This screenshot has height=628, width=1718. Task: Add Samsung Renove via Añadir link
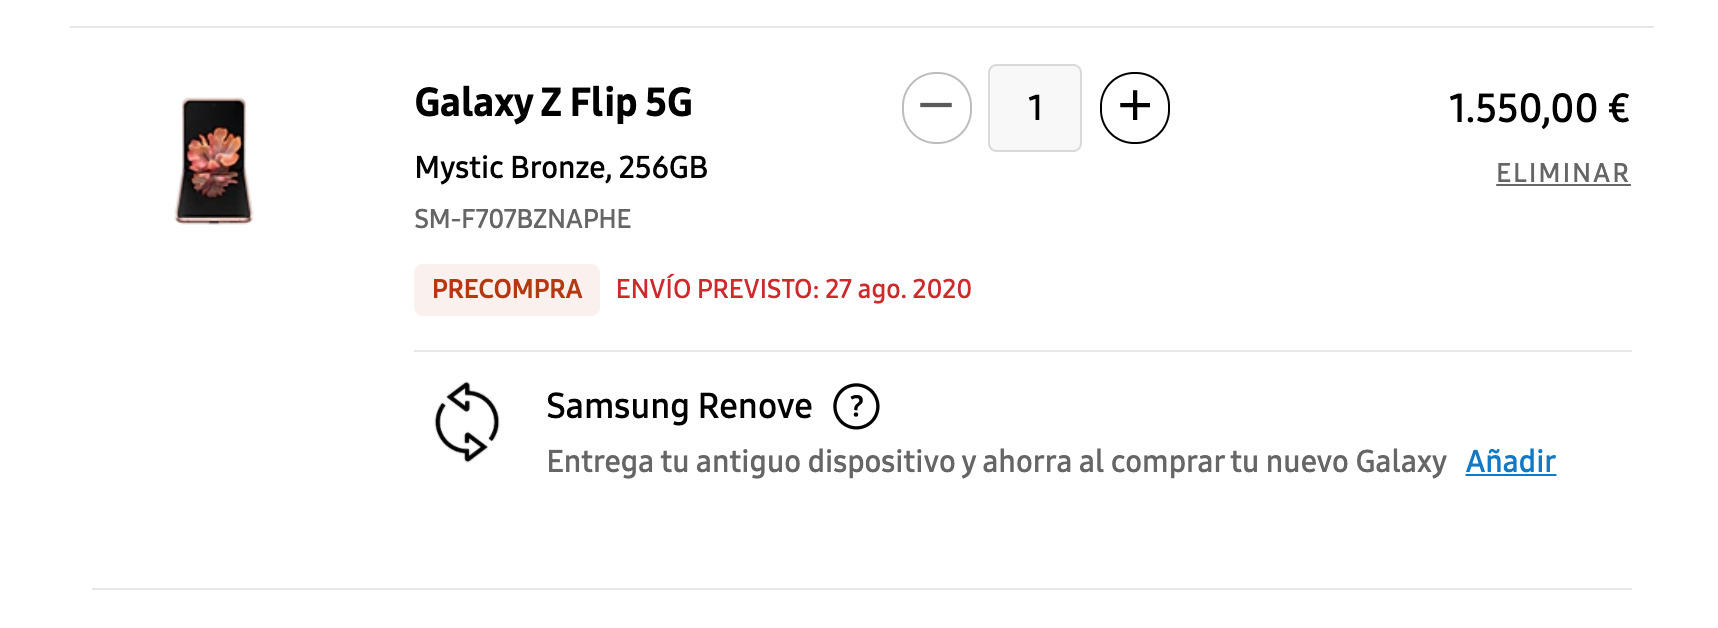[x=1510, y=461]
